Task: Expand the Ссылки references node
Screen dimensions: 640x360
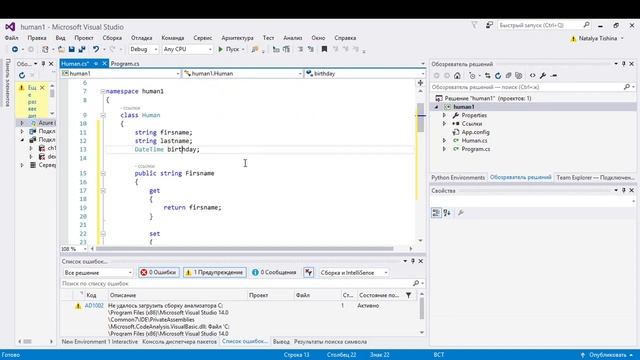Action: point(444,124)
